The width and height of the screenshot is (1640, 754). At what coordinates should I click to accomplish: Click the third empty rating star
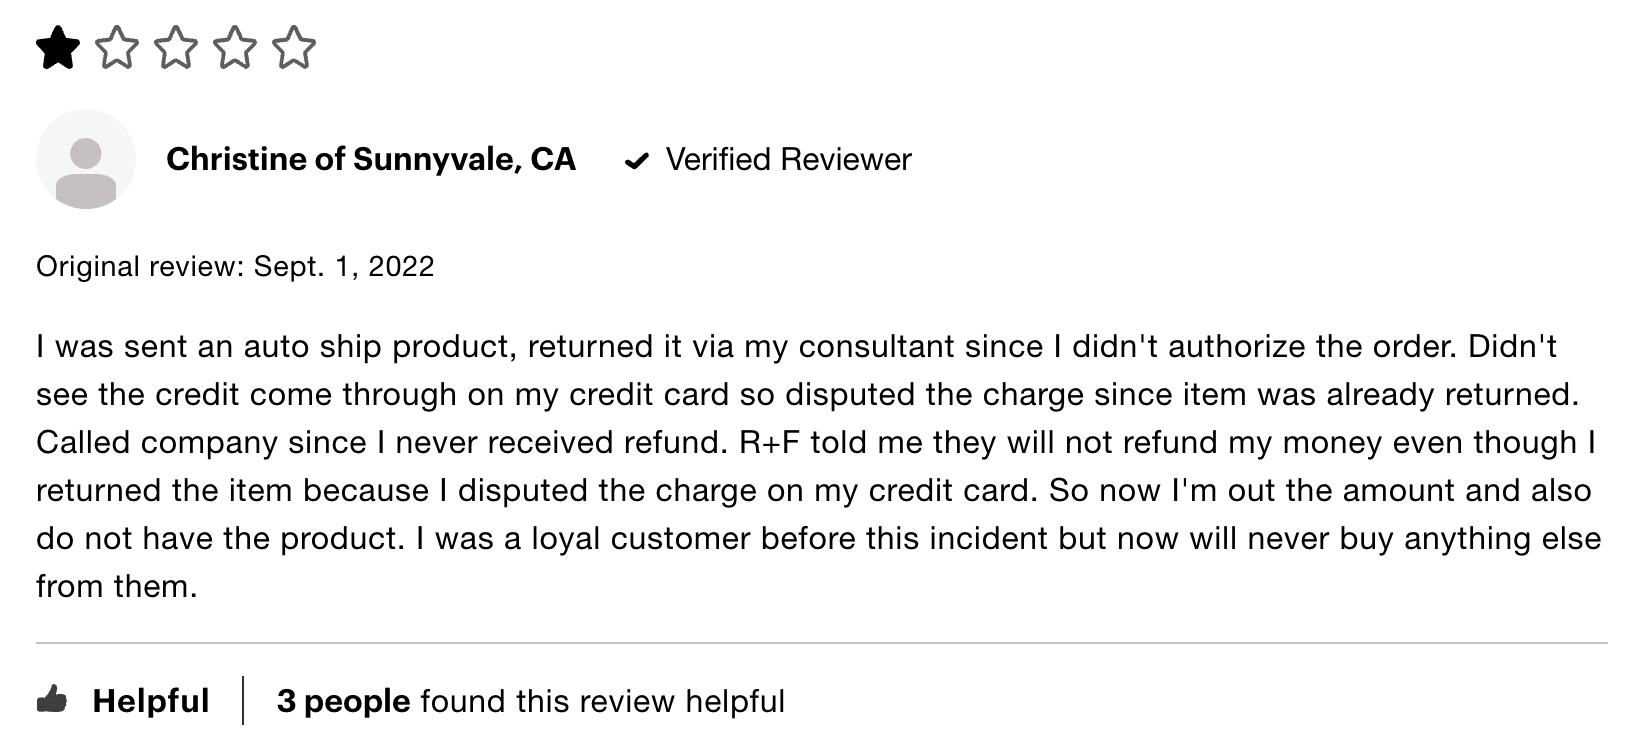[x=176, y=48]
